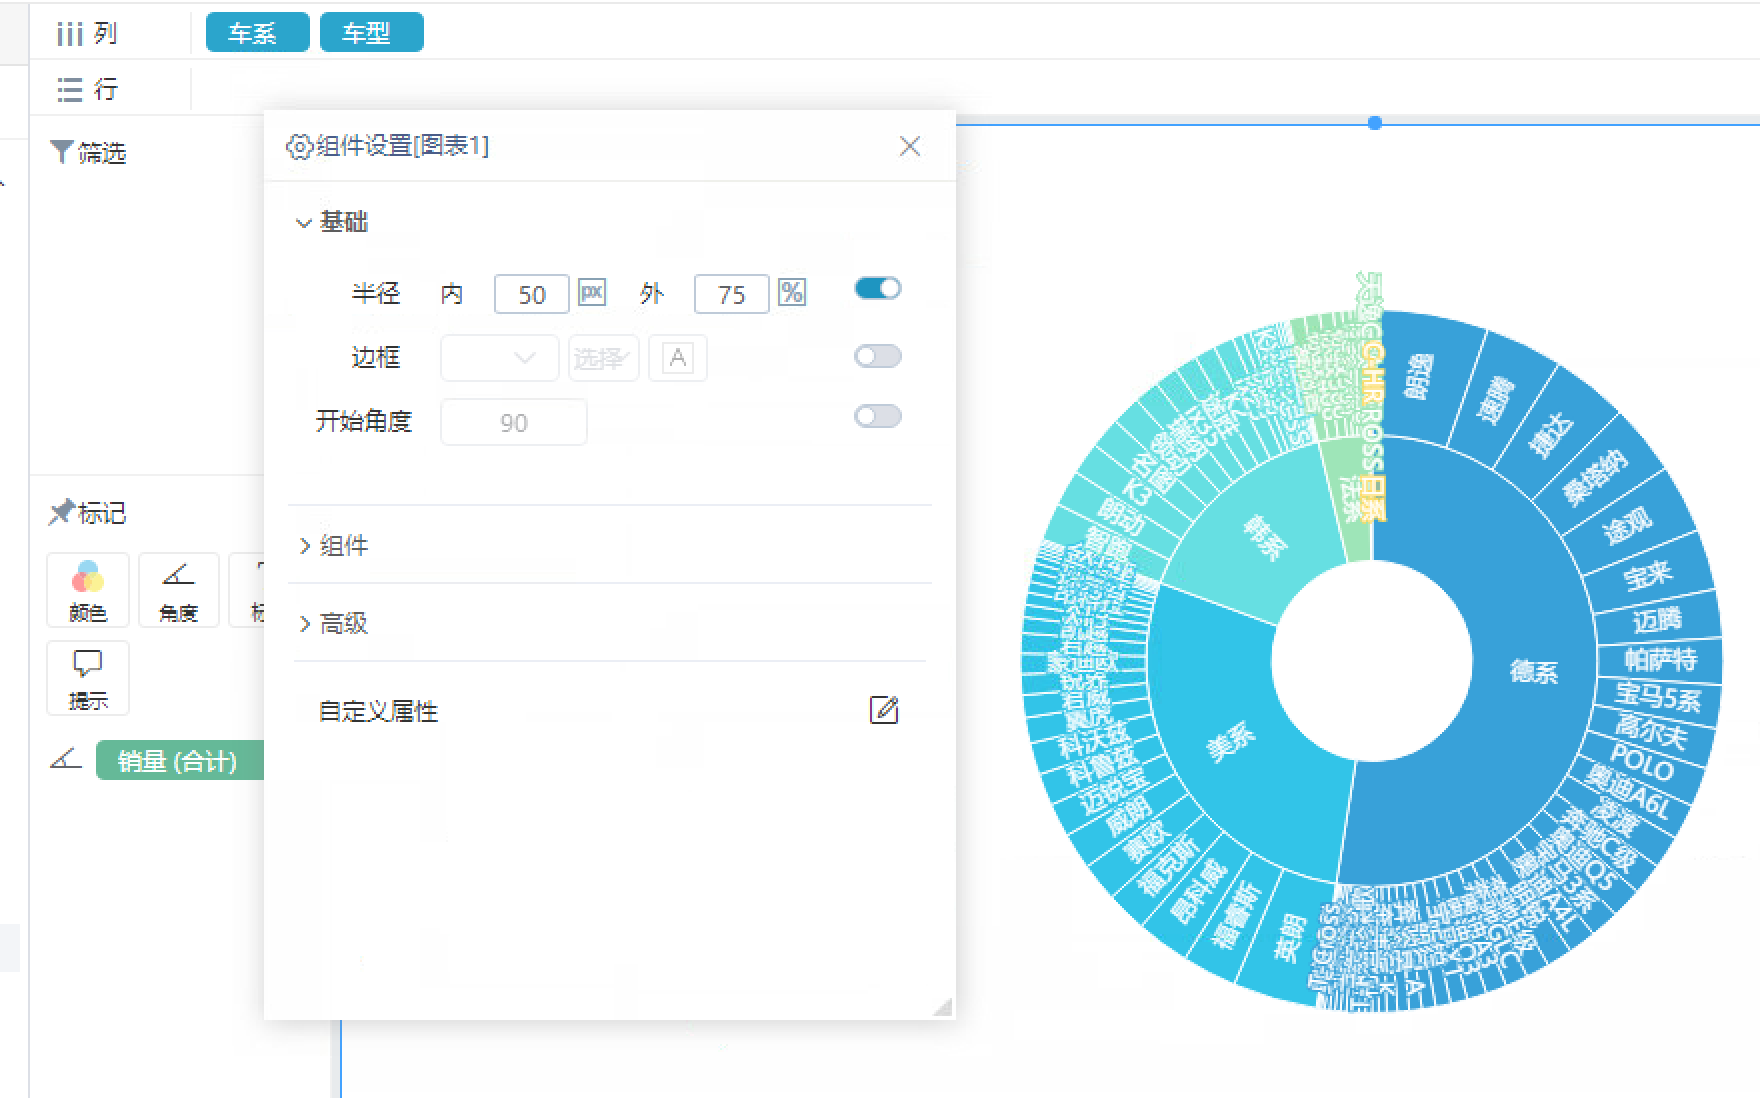
Task: Click the chart top resize handle dot
Action: coord(1375,123)
